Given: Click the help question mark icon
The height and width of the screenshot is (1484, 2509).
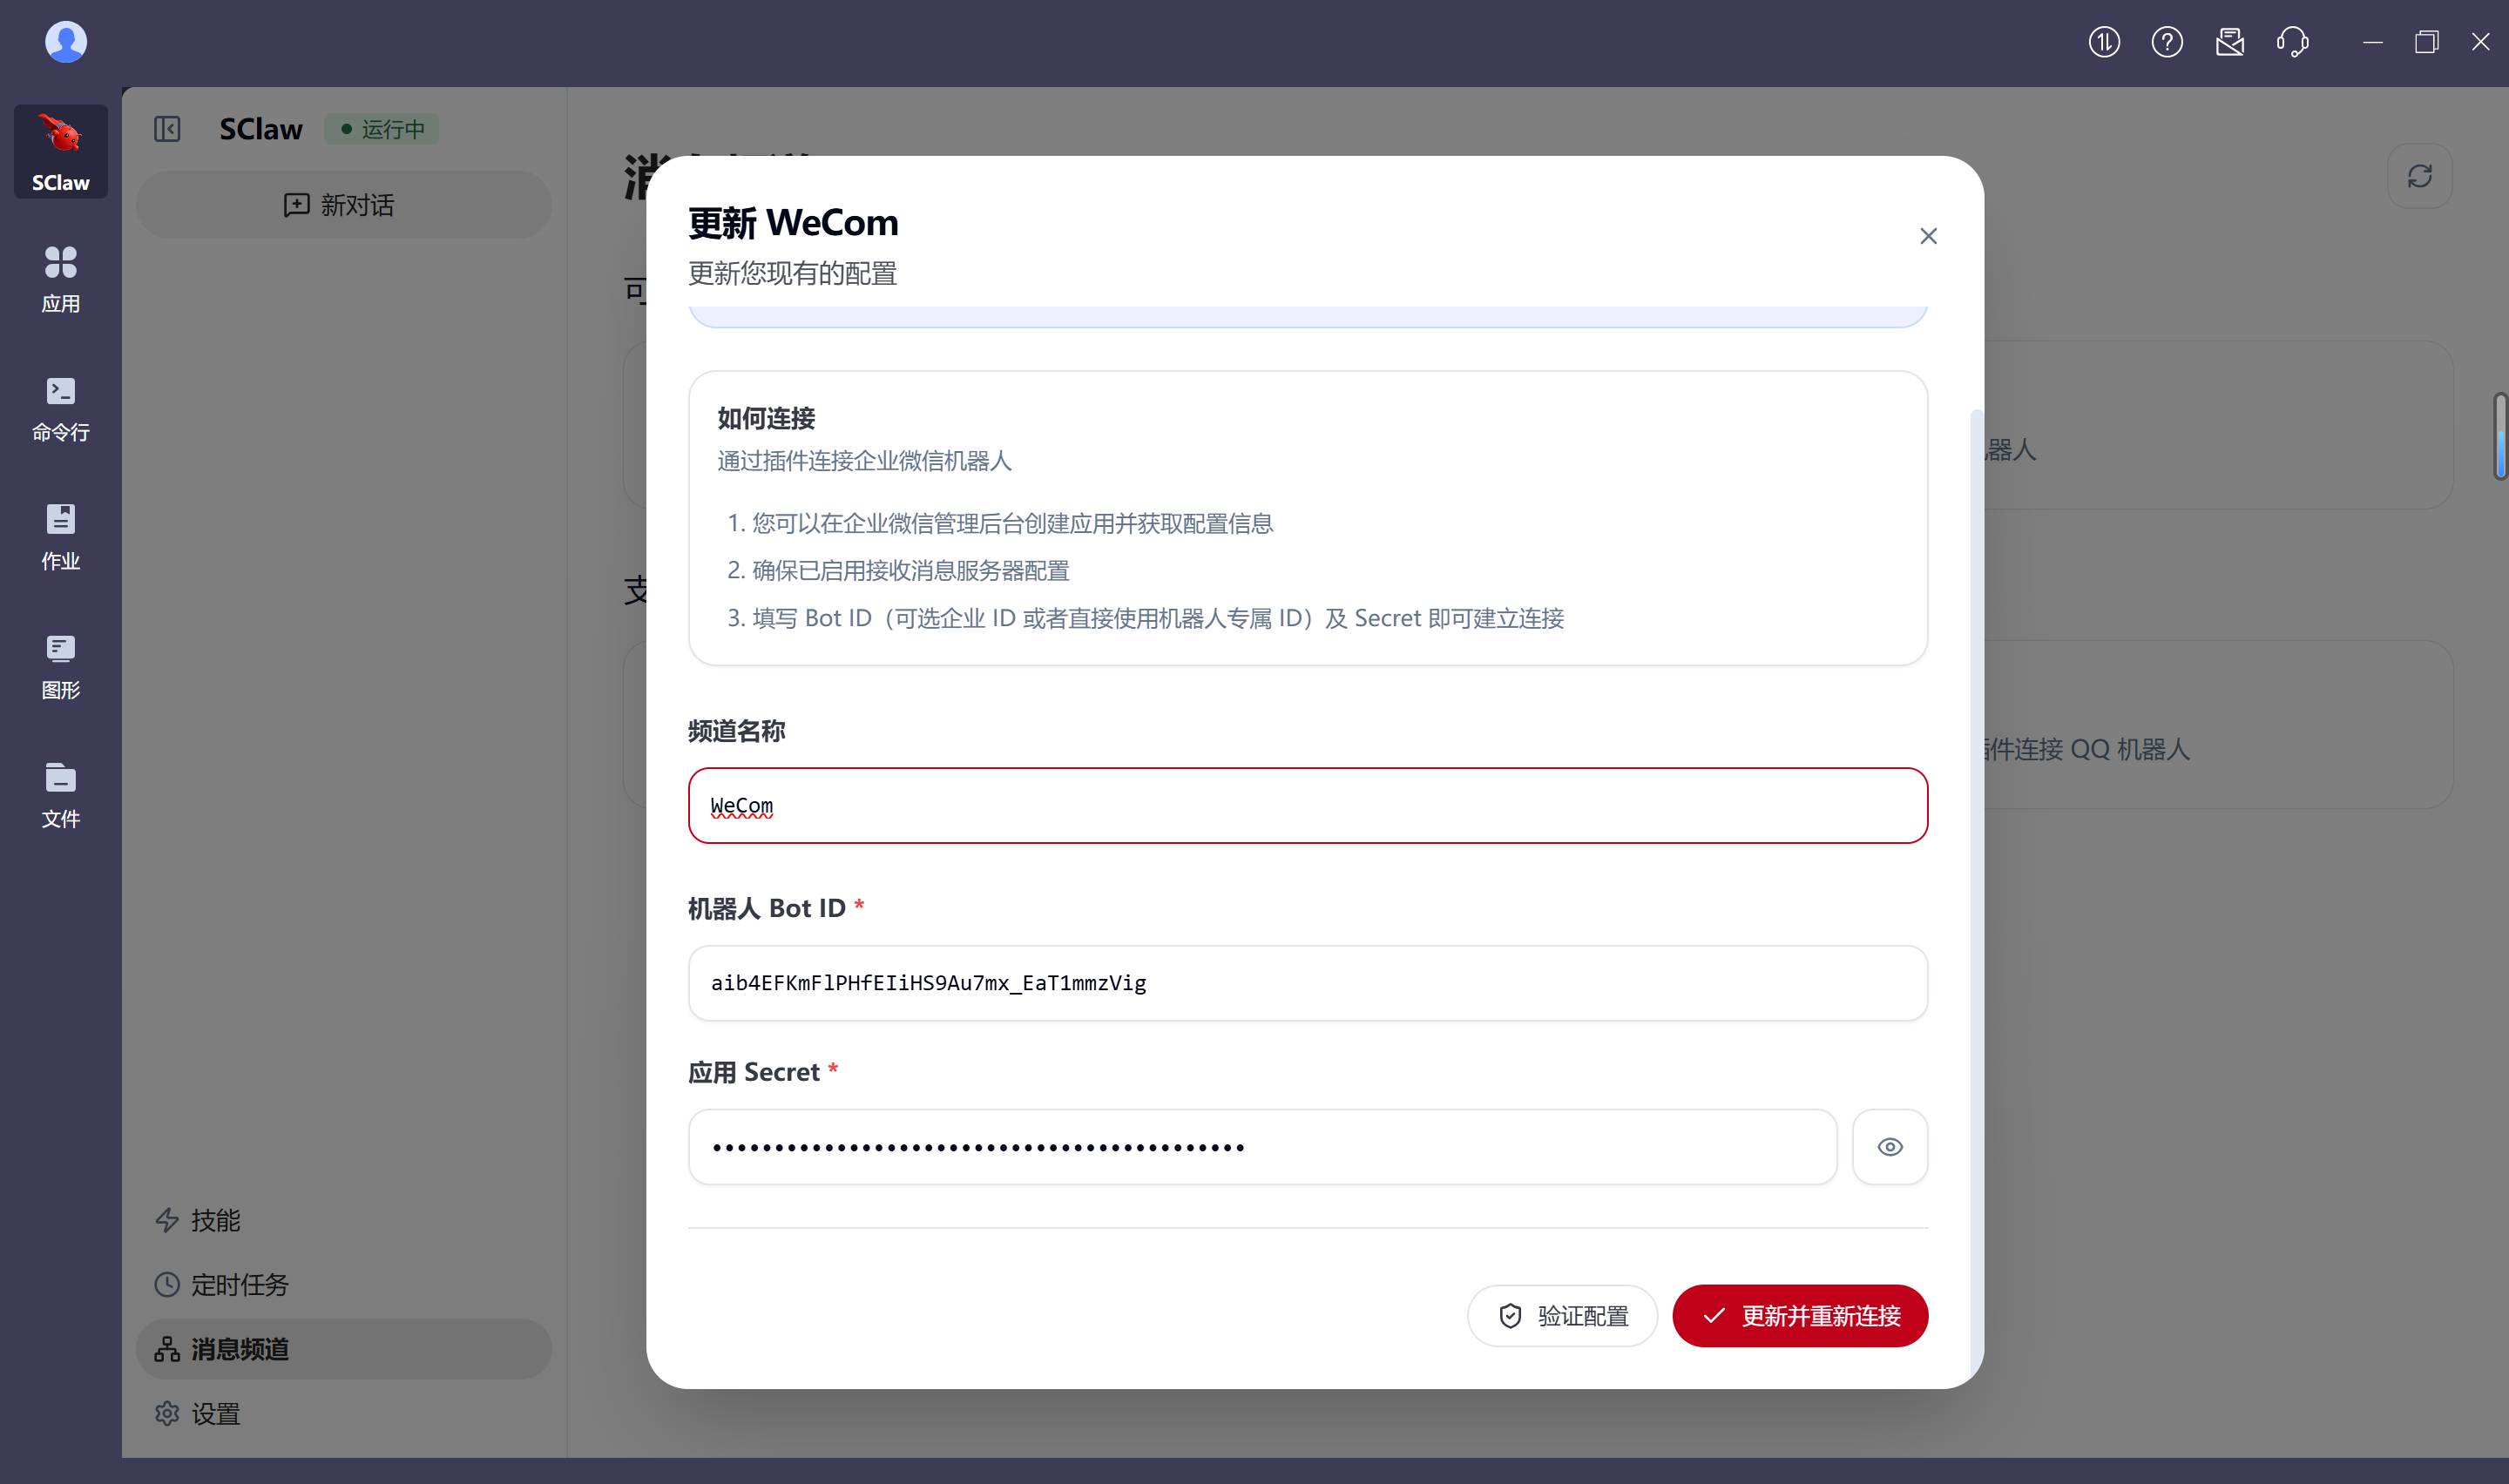Looking at the screenshot, I should coord(2167,42).
